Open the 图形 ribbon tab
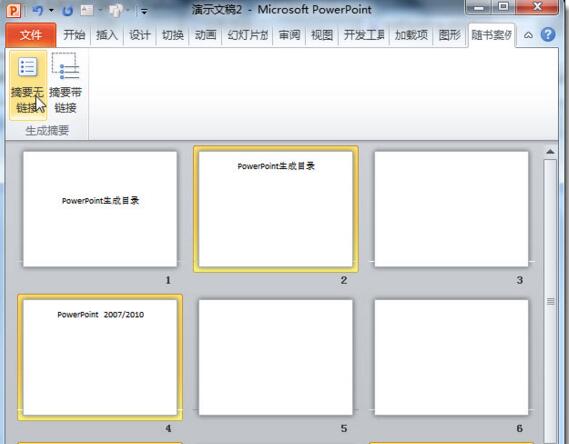The width and height of the screenshot is (569, 444). pyautogui.click(x=450, y=35)
